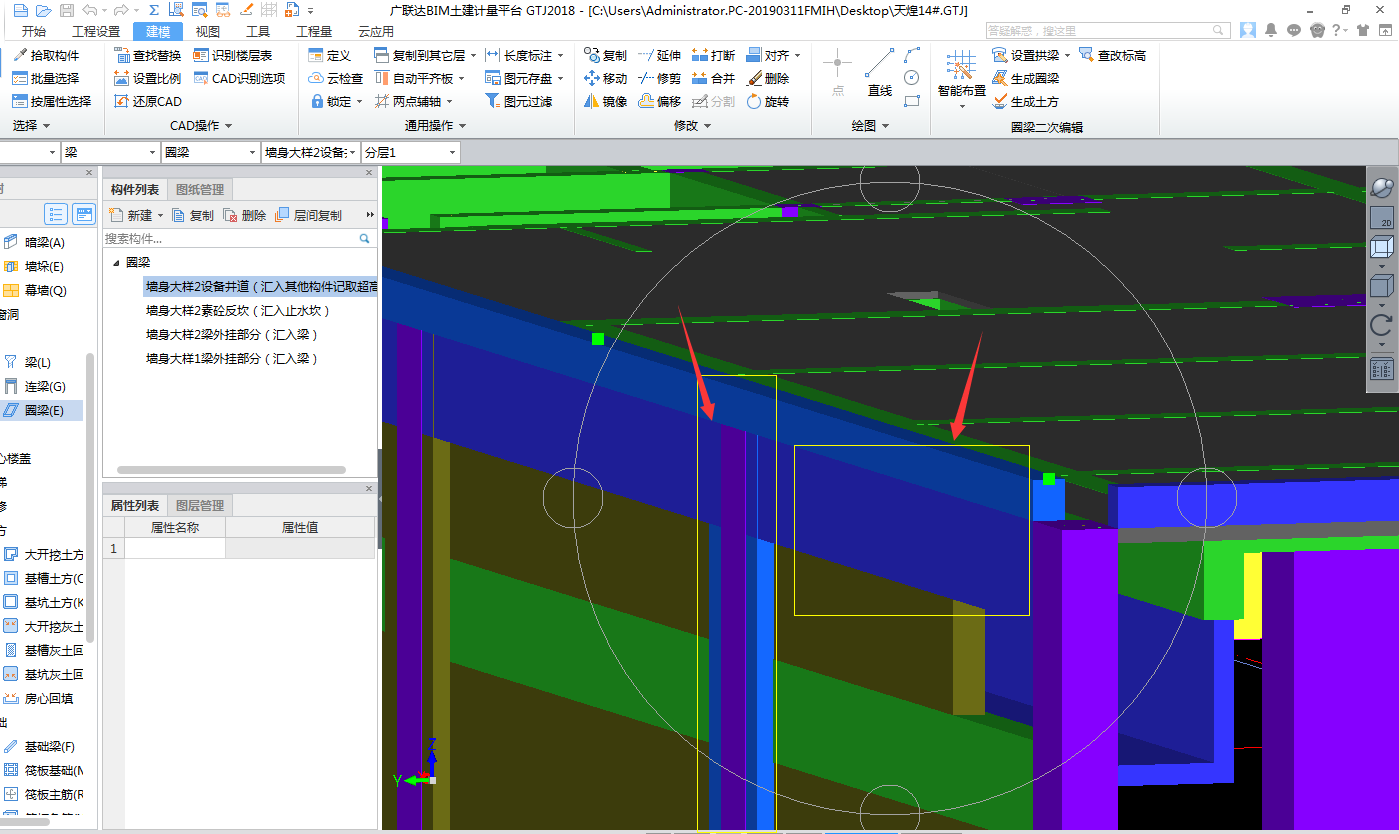This screenshot has height=834, width=1399.
Task: Open the 开始 ribbon tab
Action: click(x=33, y=31)
